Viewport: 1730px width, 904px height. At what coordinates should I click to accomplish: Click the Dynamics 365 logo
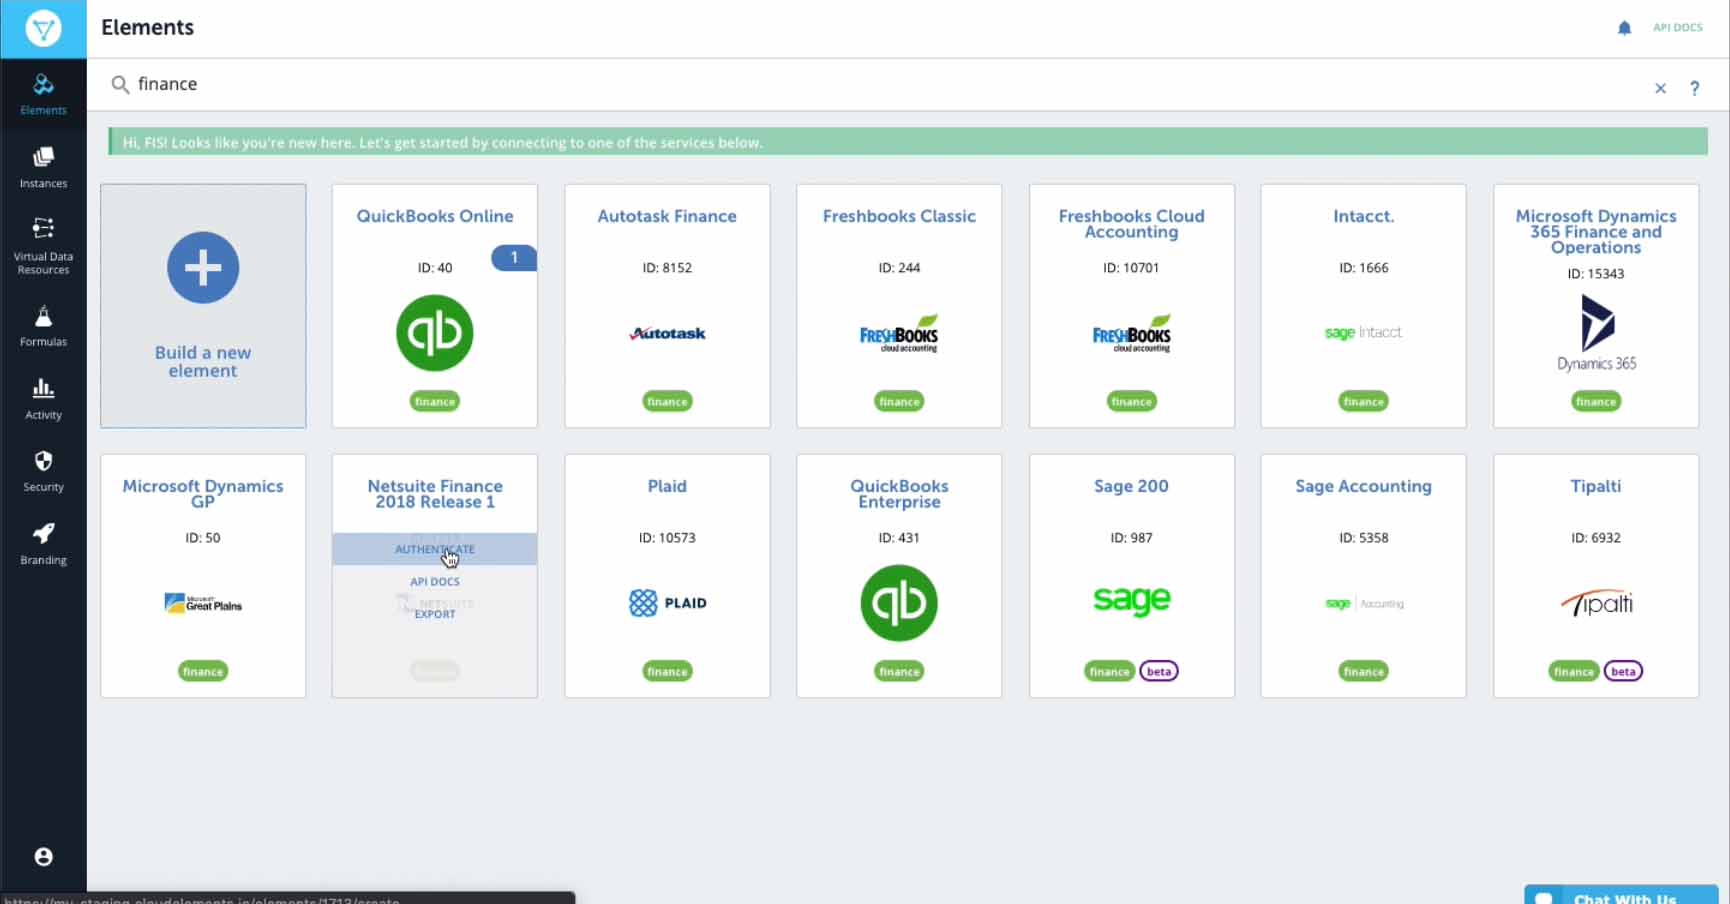1596,333
